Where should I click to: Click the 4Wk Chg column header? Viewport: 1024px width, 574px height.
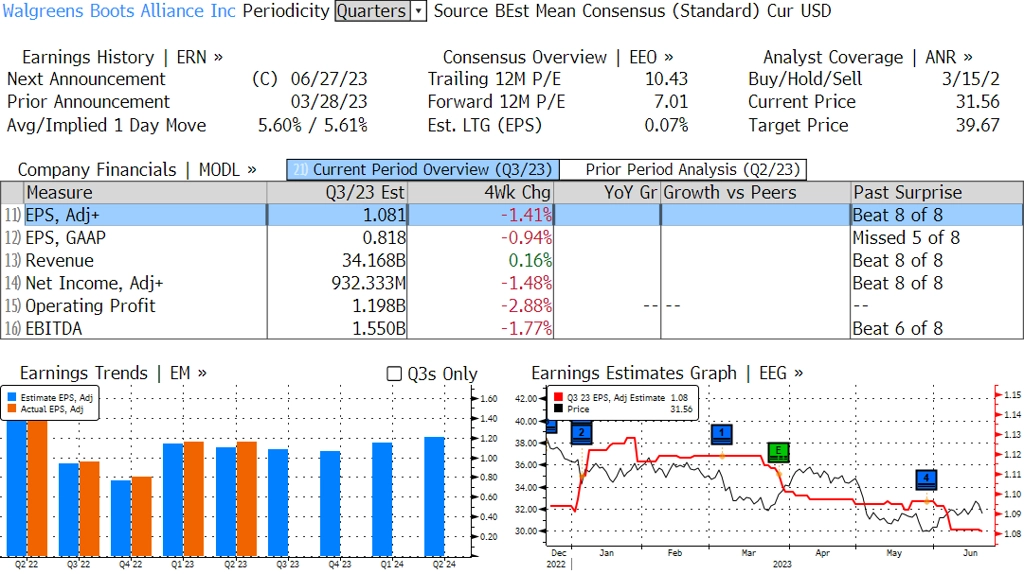[x=480, y=193]
